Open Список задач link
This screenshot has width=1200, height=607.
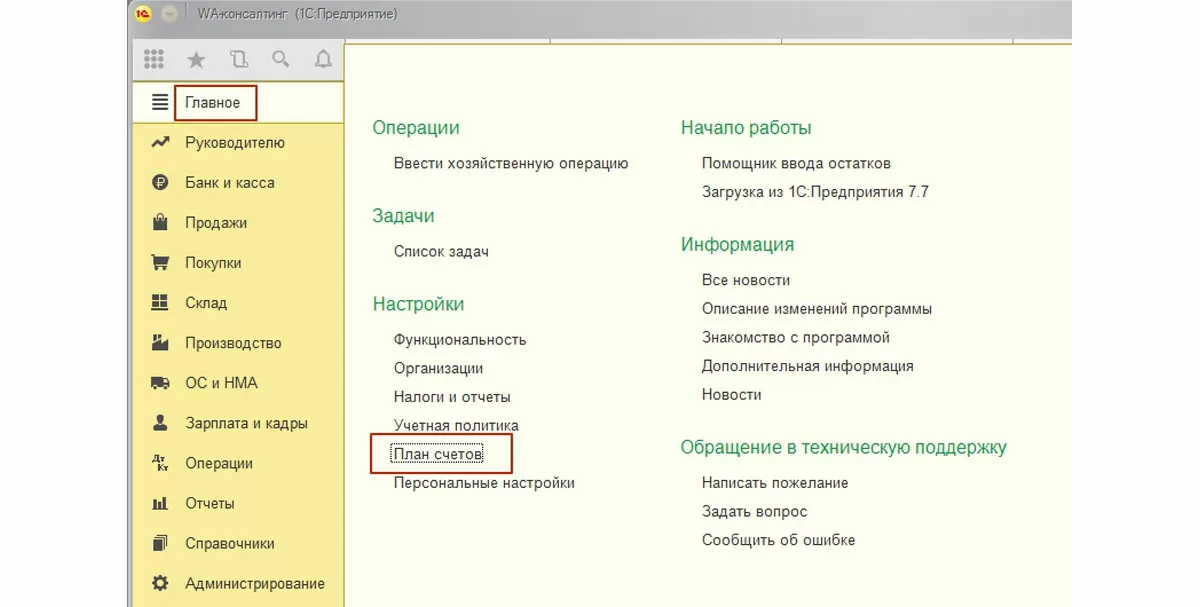(x=441, y=251)
